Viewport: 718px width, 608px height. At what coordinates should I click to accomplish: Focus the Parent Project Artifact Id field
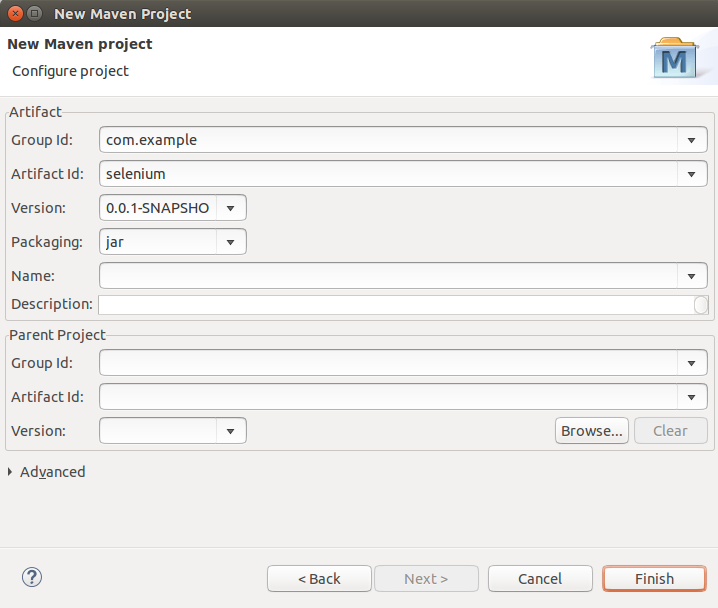pos(388,397)
